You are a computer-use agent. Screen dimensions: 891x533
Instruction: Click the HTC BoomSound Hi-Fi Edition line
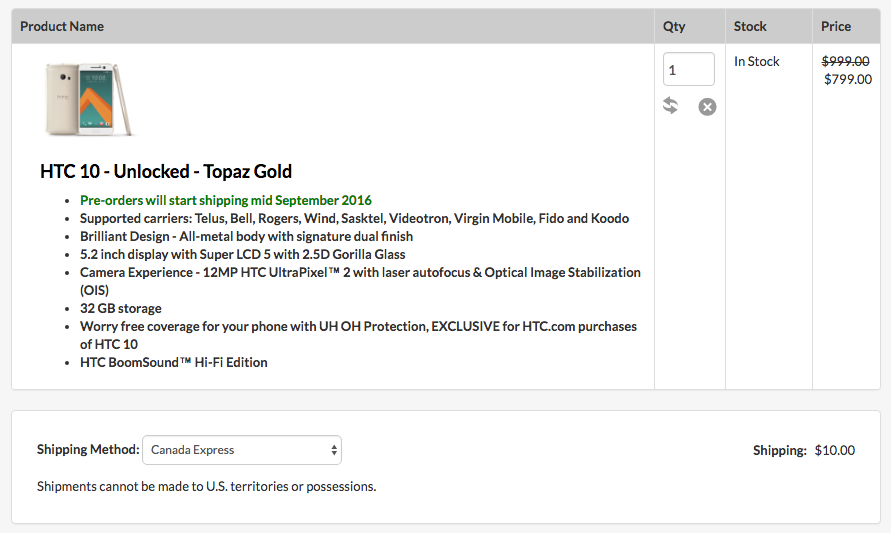click(173, 363)
